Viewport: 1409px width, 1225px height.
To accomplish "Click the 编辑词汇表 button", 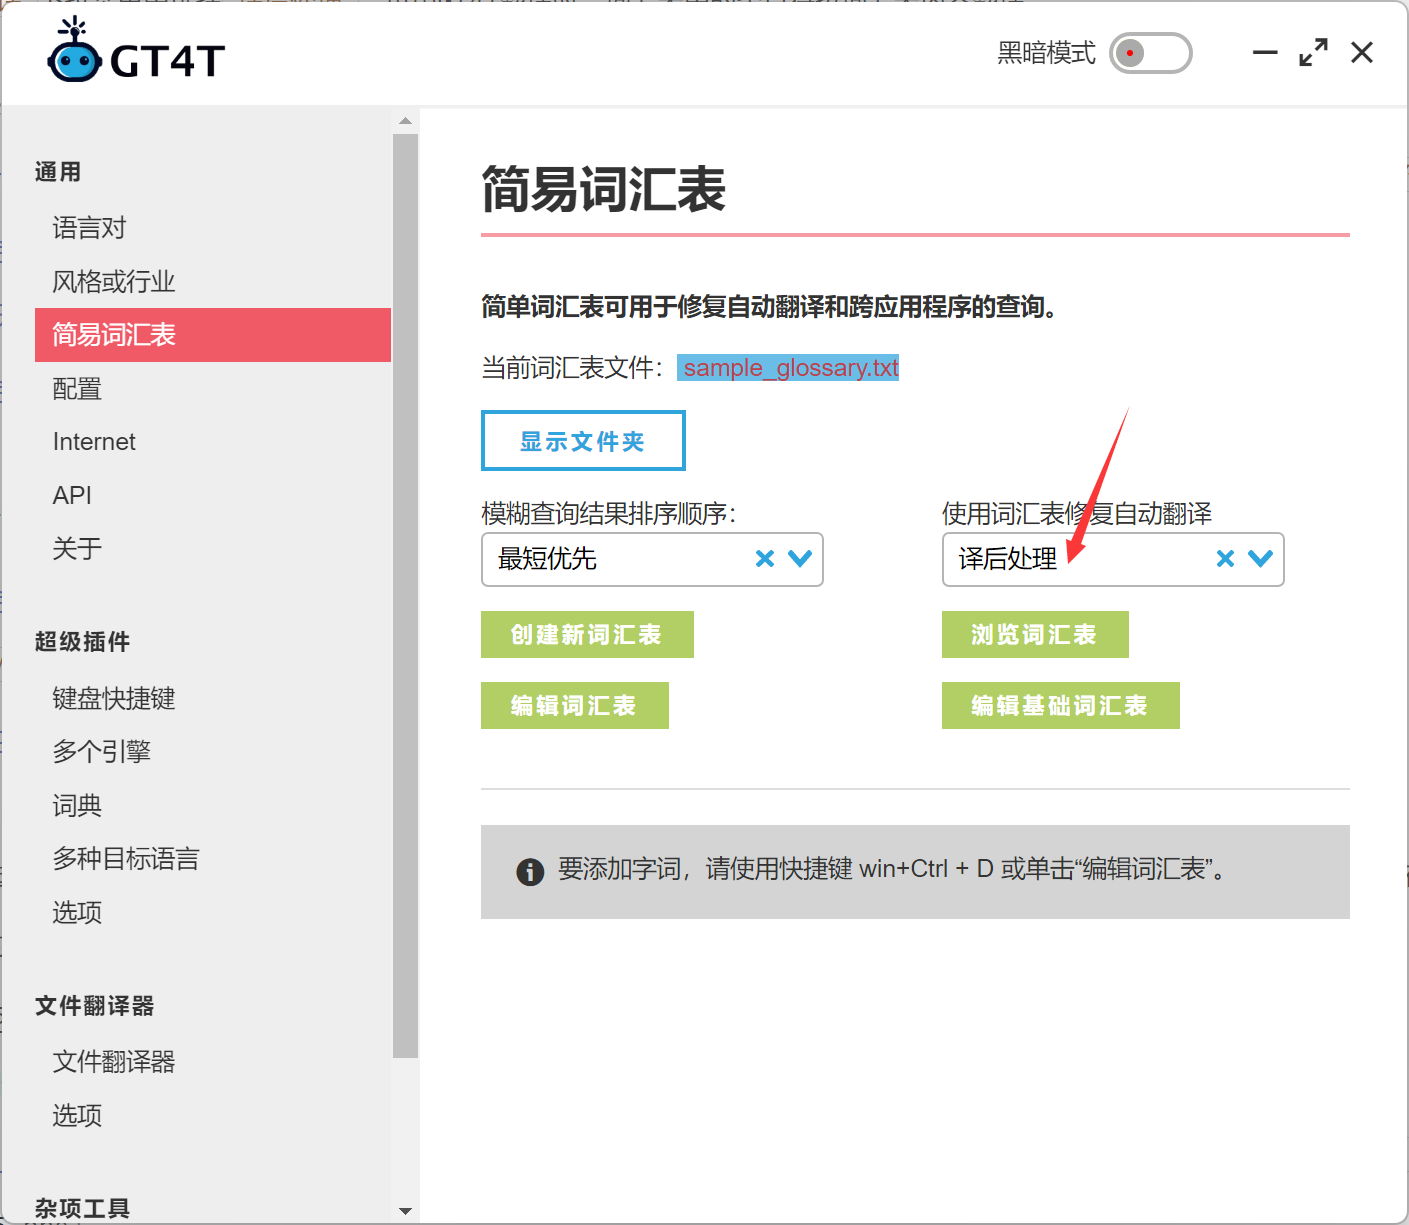I will (575, 705).
